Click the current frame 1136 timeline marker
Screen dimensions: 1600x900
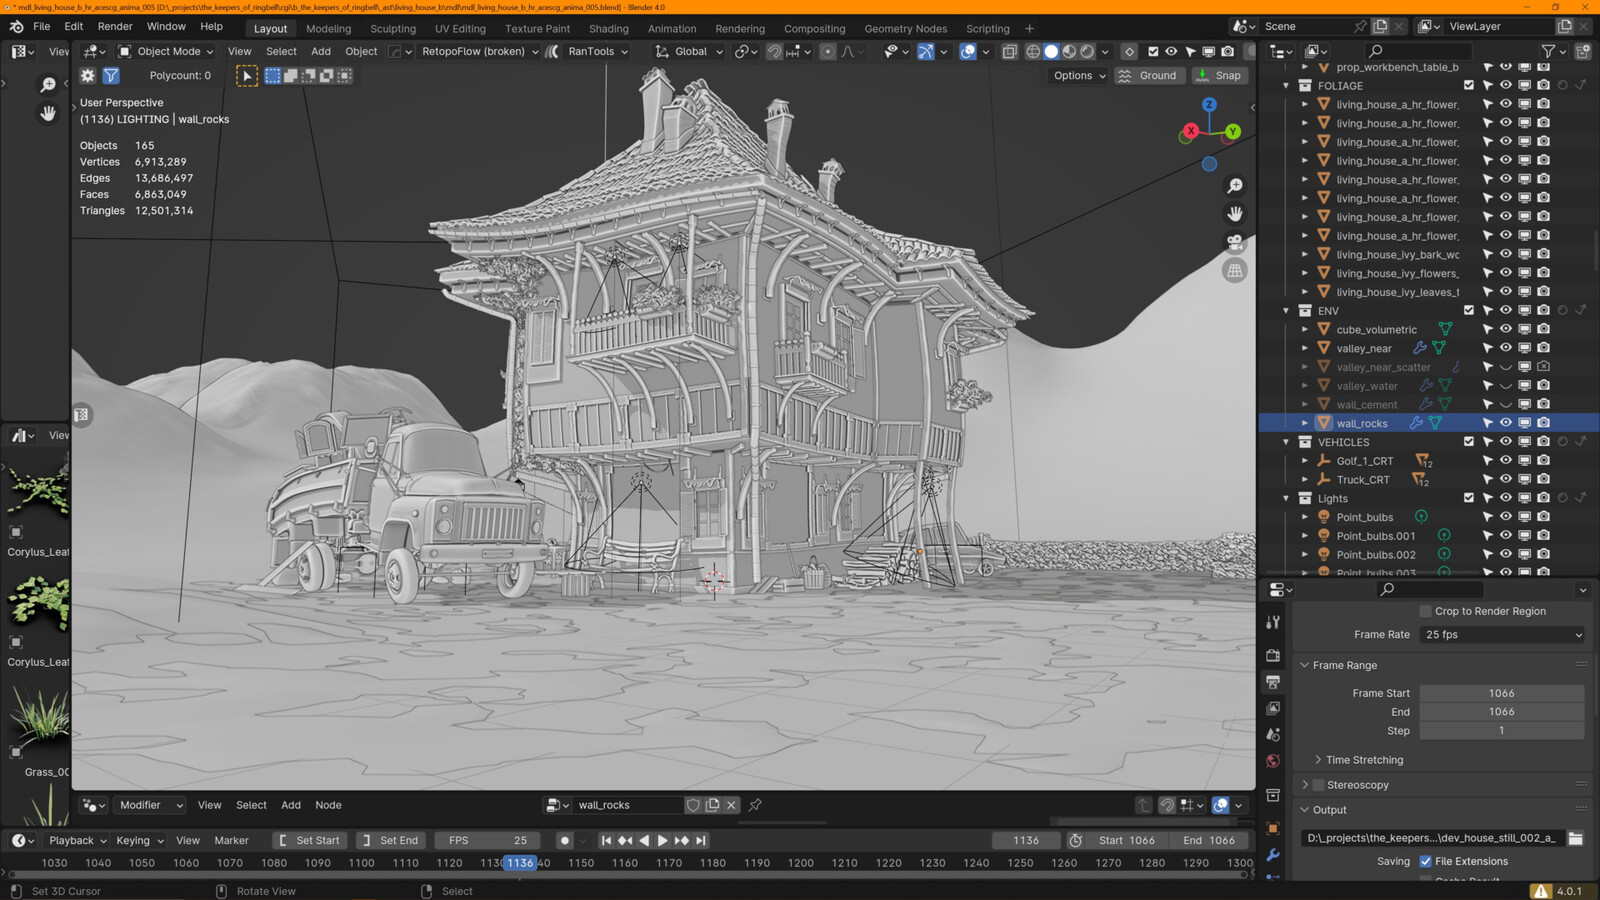pyautogui.click(x=520, y=863)
